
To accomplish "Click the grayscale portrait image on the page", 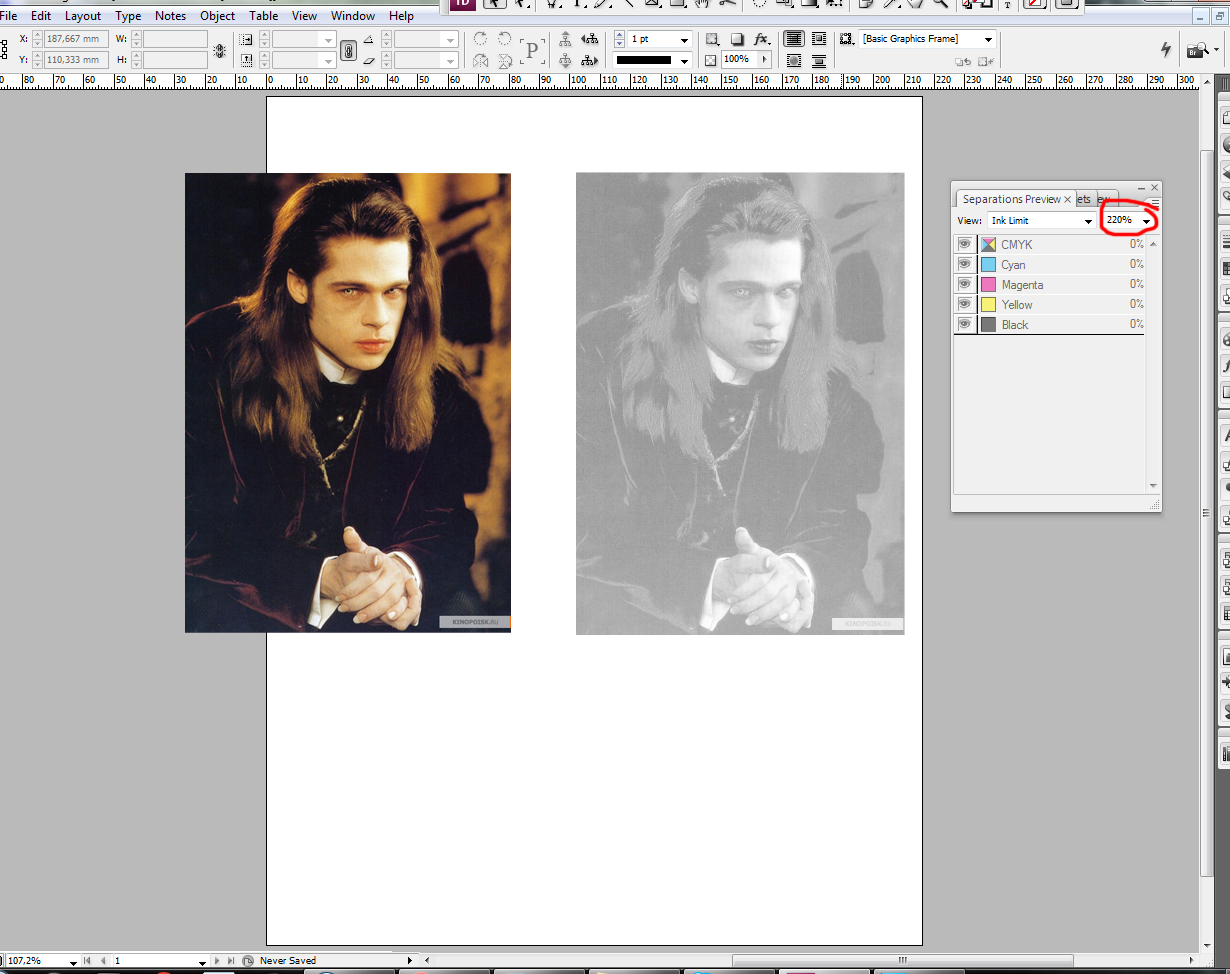I will tap(740, 404).
